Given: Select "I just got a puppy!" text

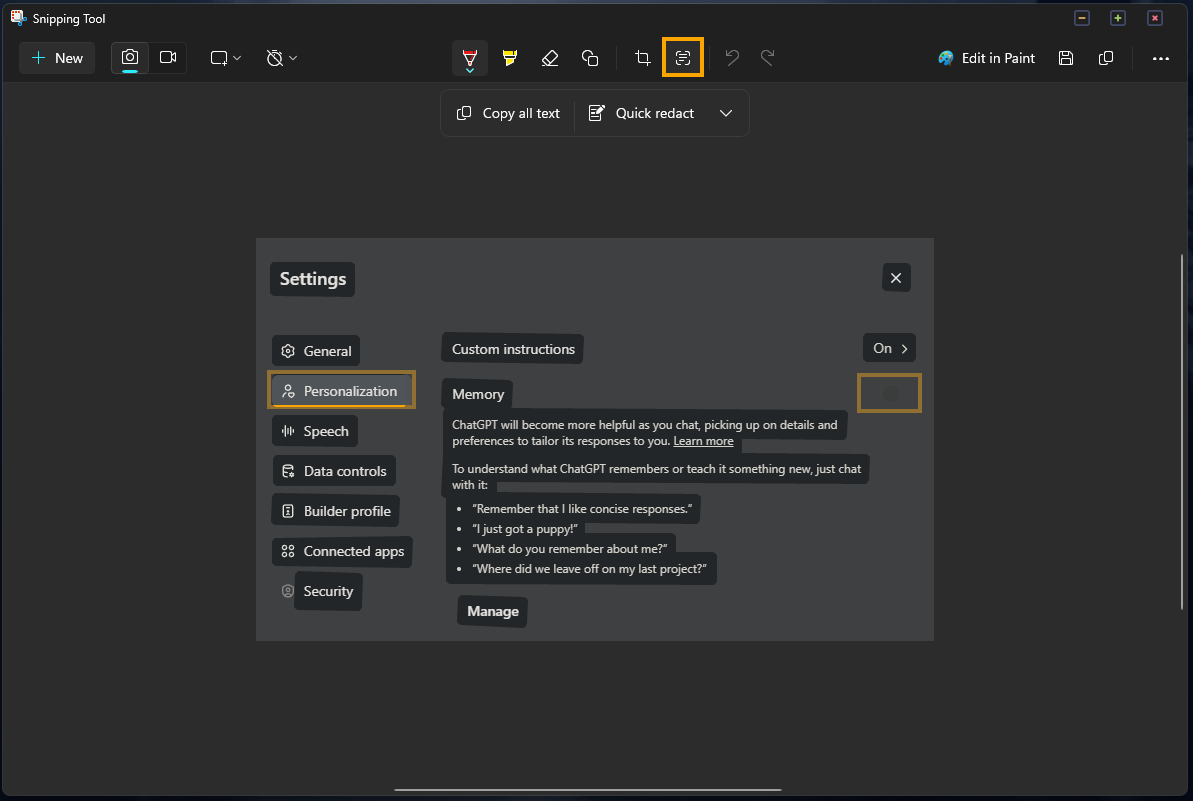Looking at the screenshot, I should click(x=525, y=529).
